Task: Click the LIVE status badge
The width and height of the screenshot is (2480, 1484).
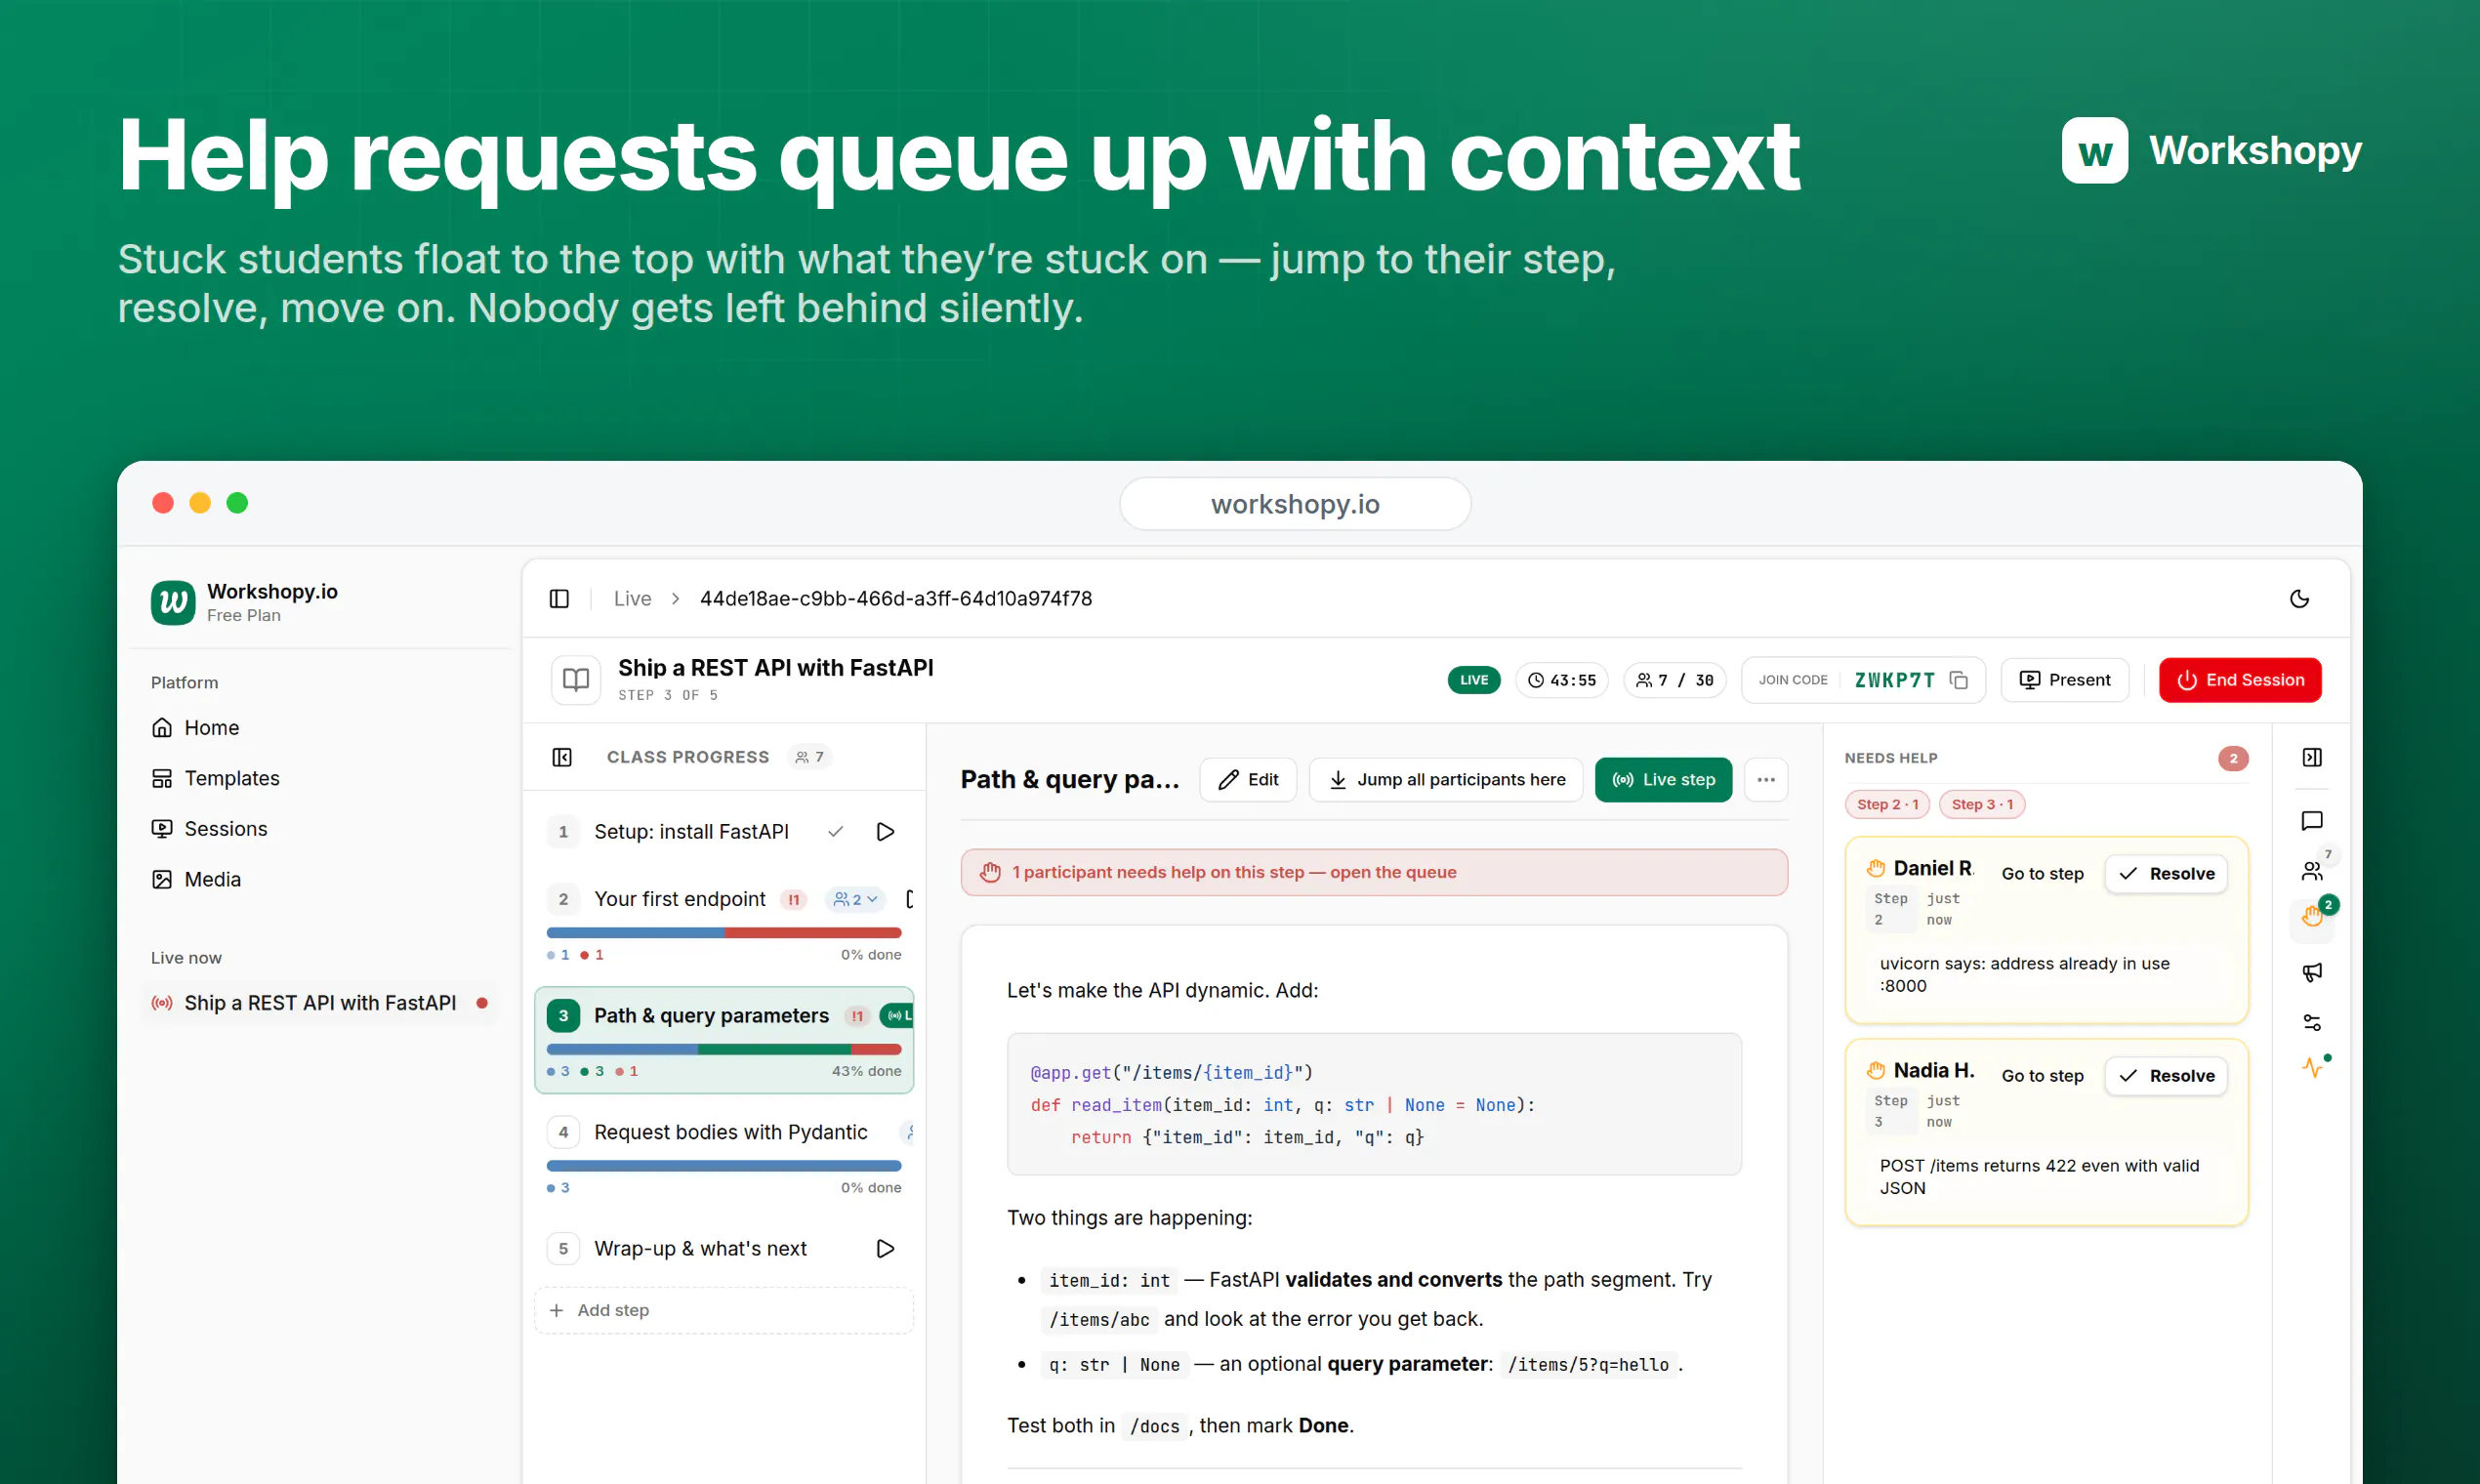Action: coord(1474,680)
